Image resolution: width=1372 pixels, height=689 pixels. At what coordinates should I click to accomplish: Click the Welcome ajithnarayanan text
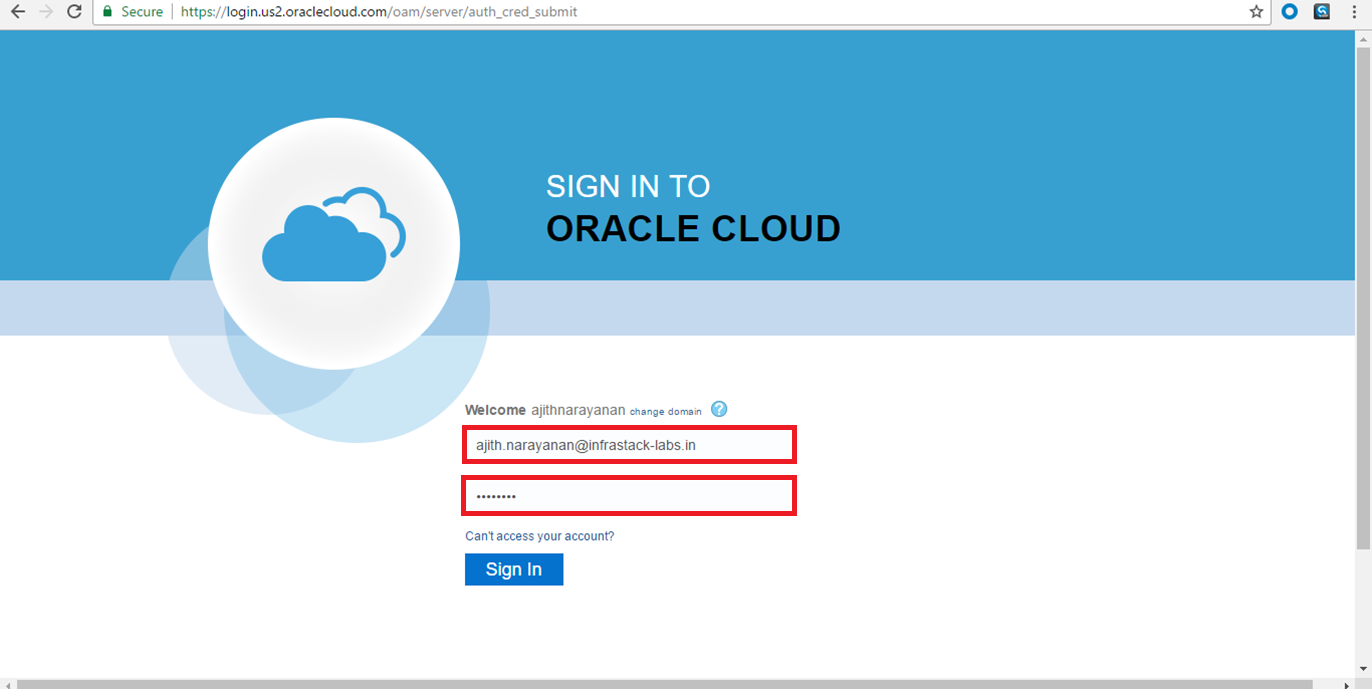coord(545,410)
